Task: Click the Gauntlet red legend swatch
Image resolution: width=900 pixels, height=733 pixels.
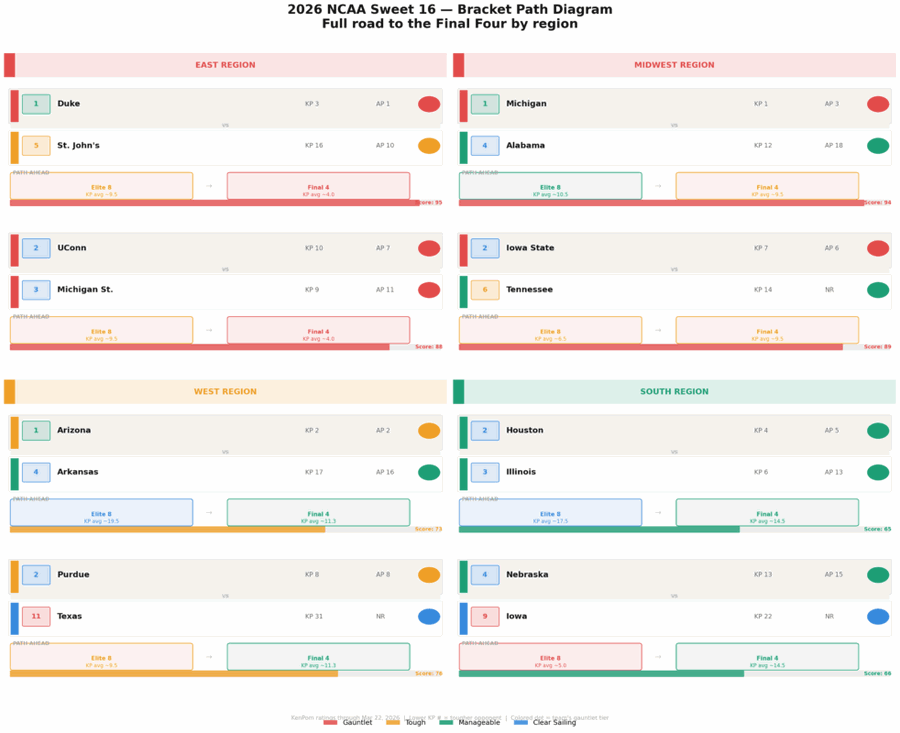Action: click(x=330, y=722)
